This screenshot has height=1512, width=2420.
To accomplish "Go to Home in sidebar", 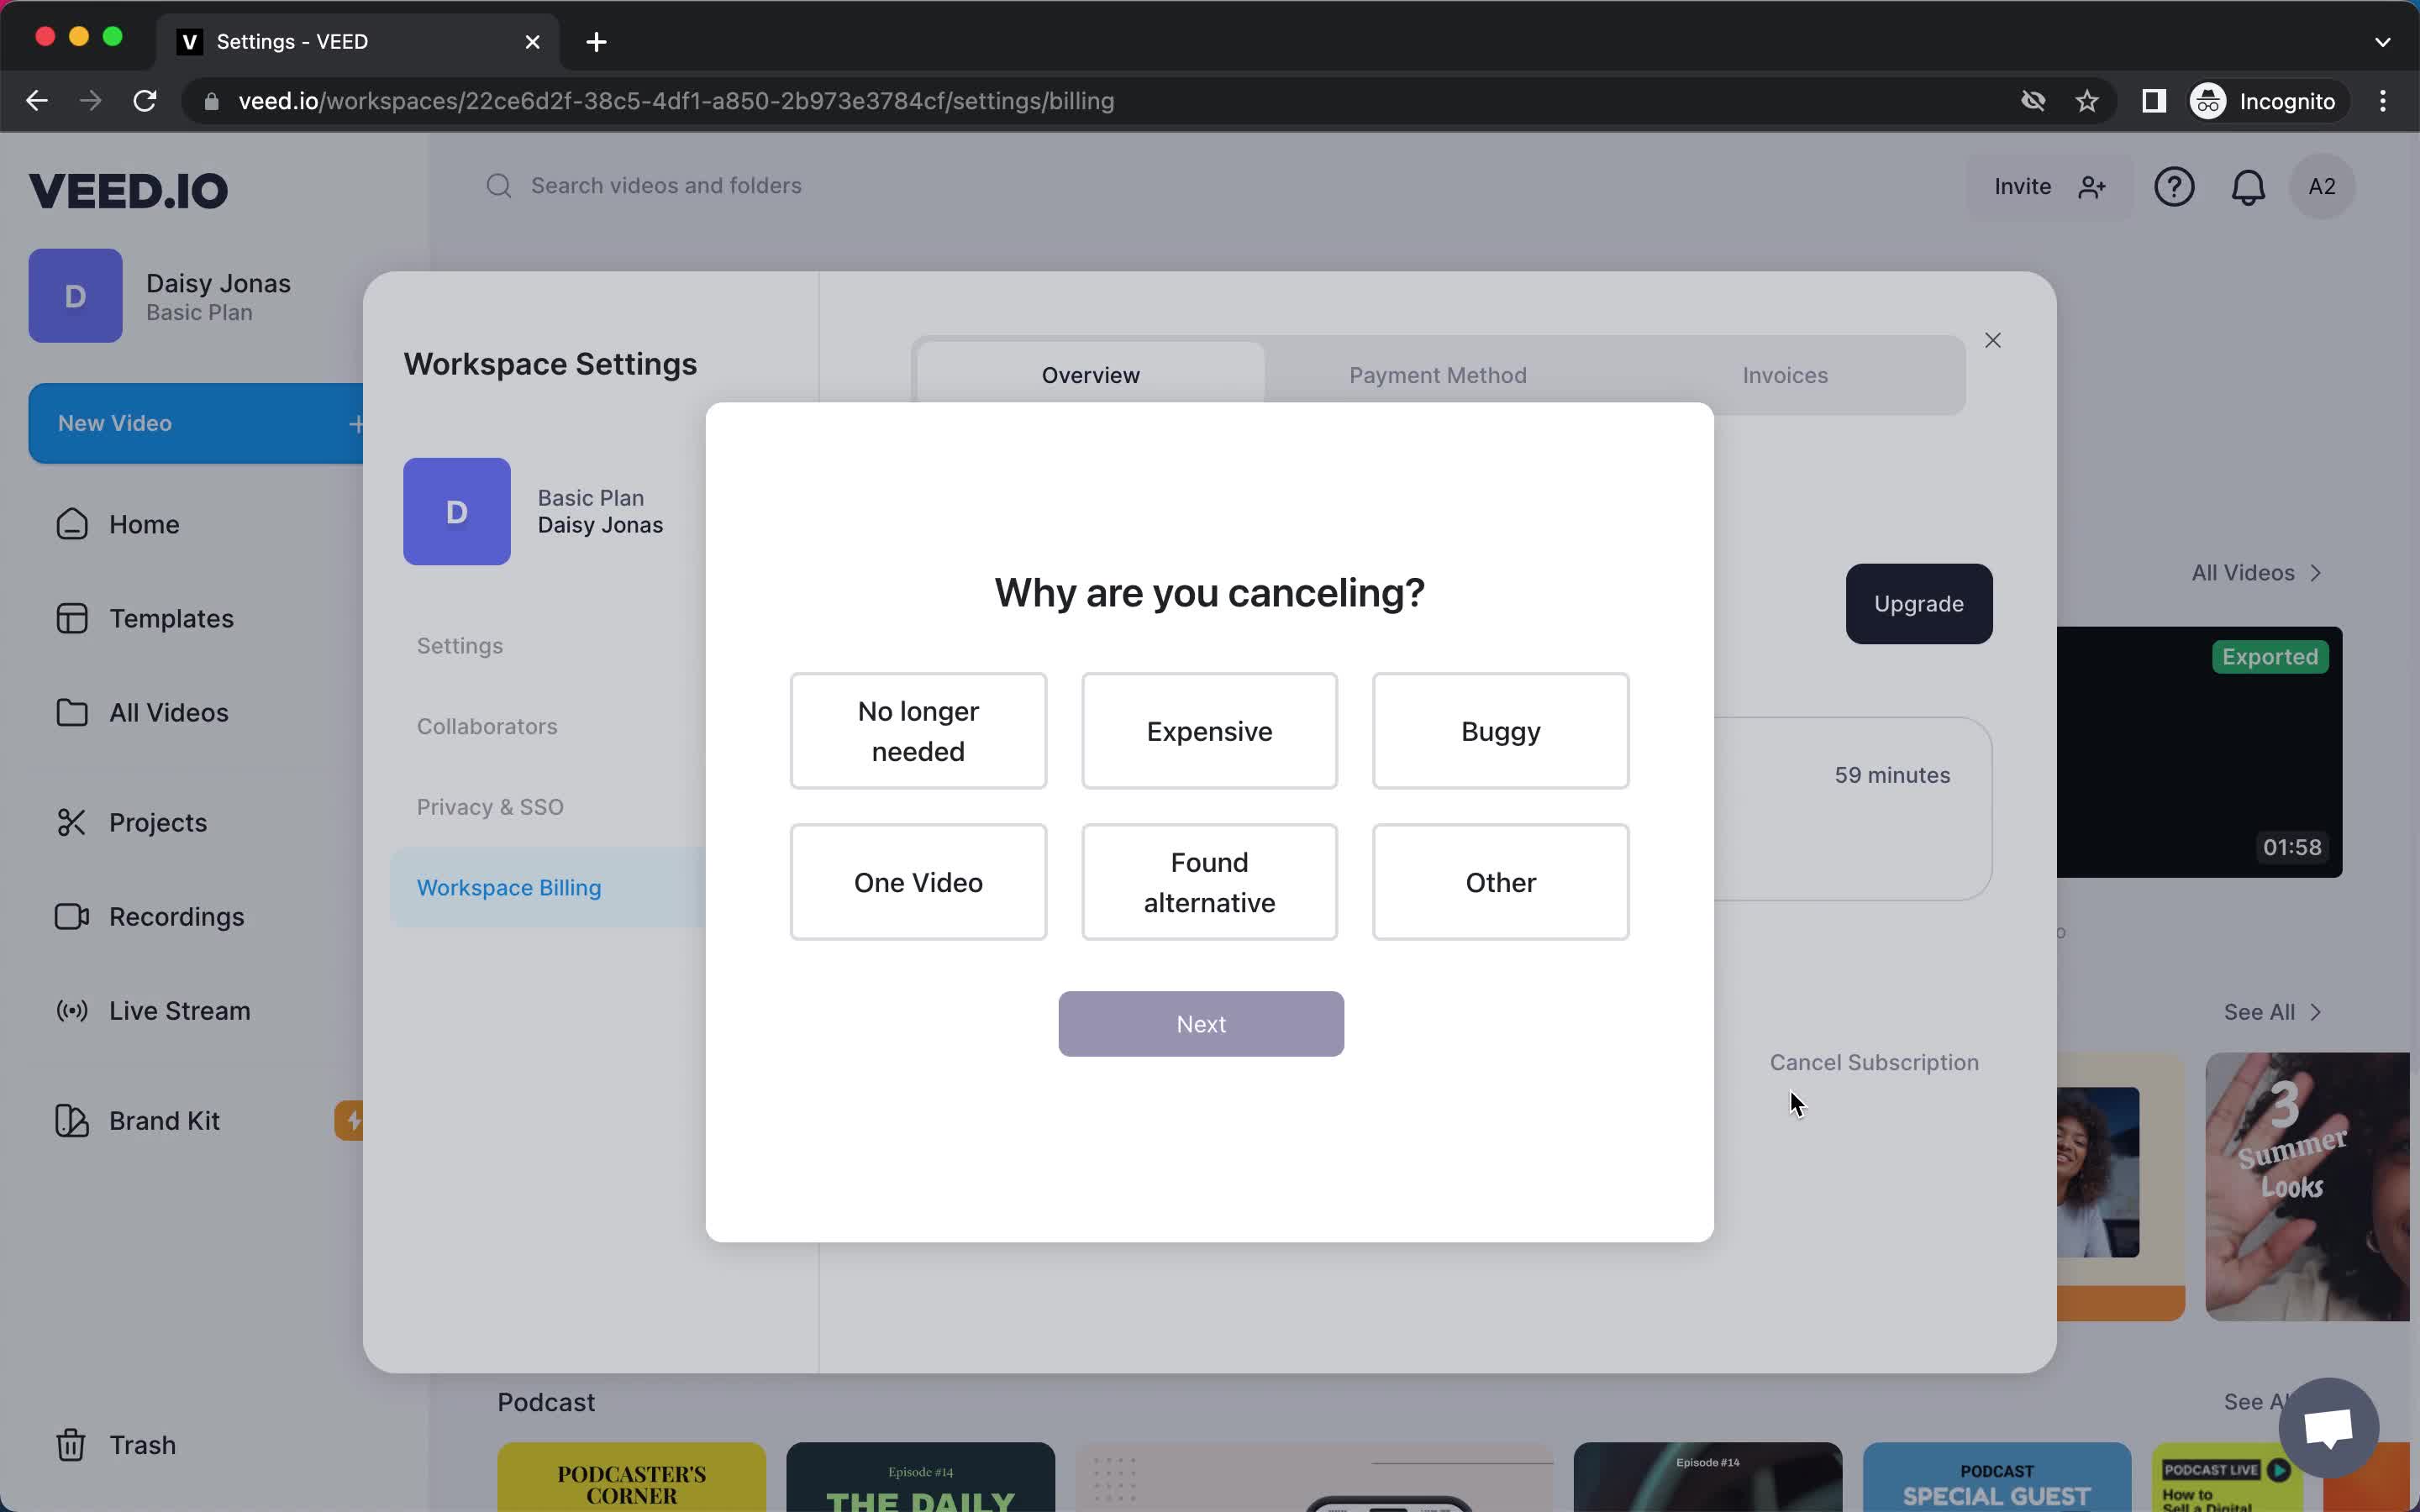I will point(118,524).
